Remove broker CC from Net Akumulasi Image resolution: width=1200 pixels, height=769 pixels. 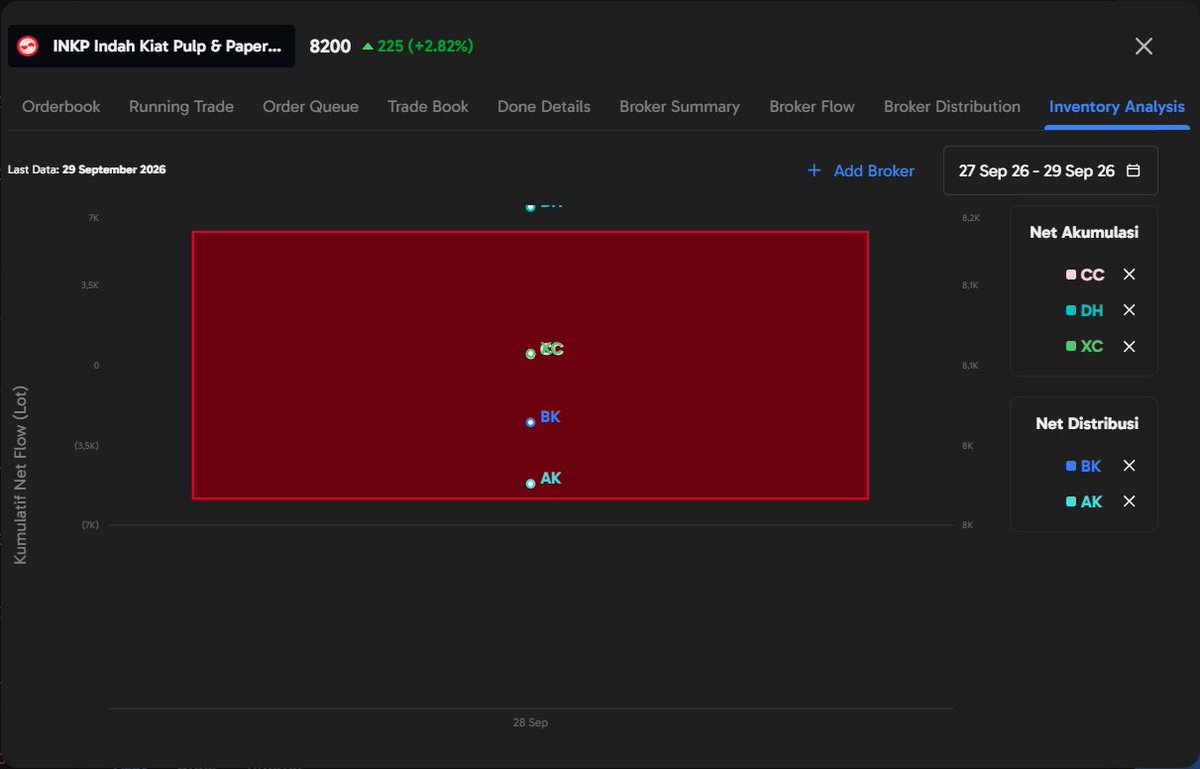pos(1129,274)
